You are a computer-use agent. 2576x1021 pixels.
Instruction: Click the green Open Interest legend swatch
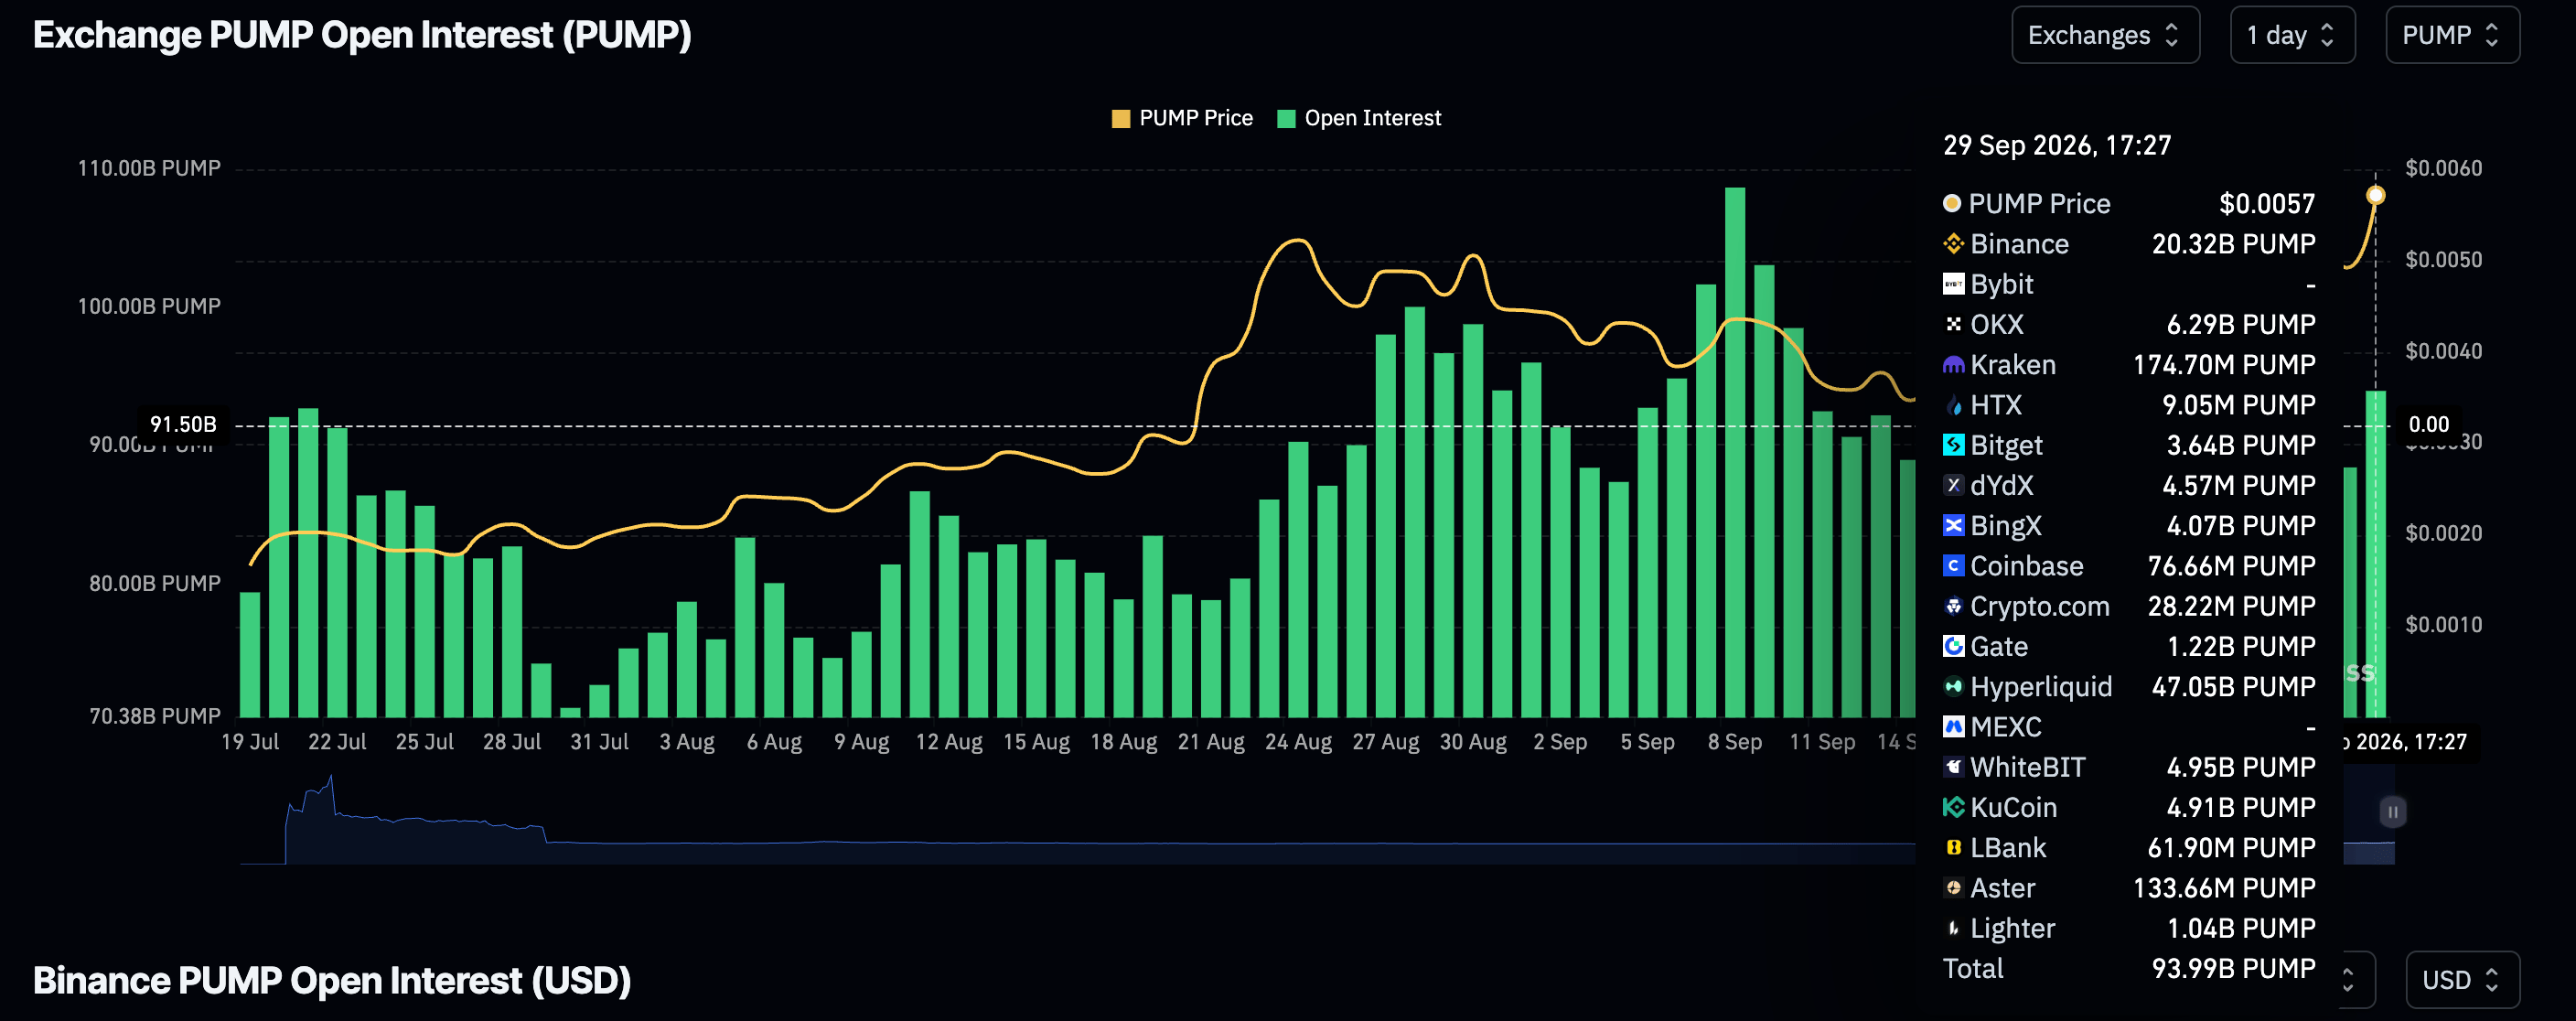(1287, 119)
